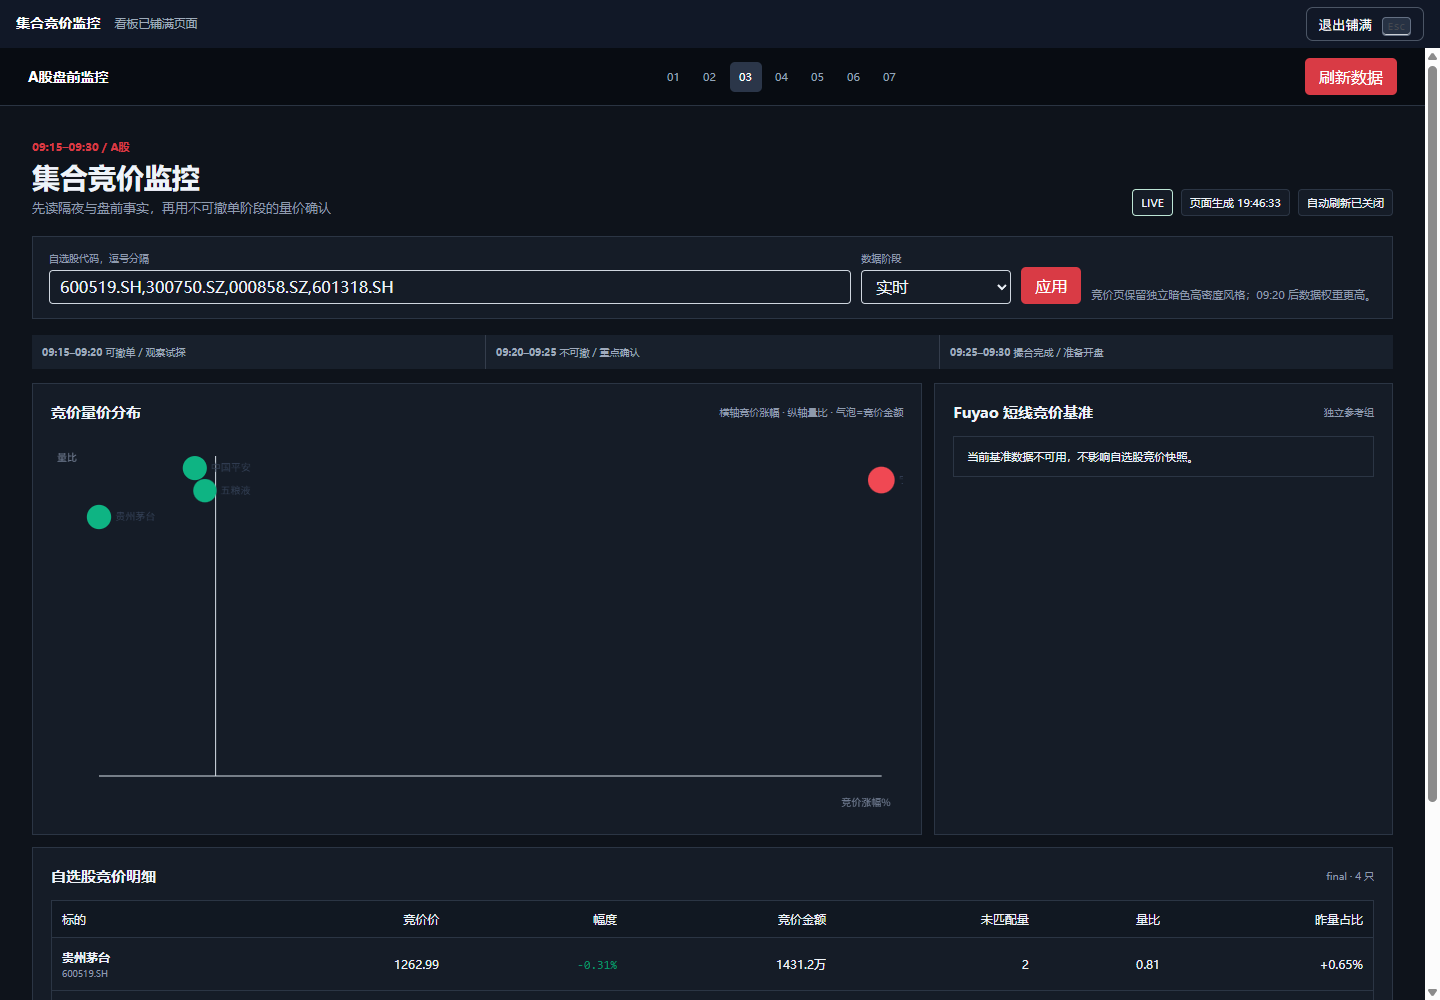Click the scrollbar up arrow
1440x1000 pixels.
pos(1432,56)
